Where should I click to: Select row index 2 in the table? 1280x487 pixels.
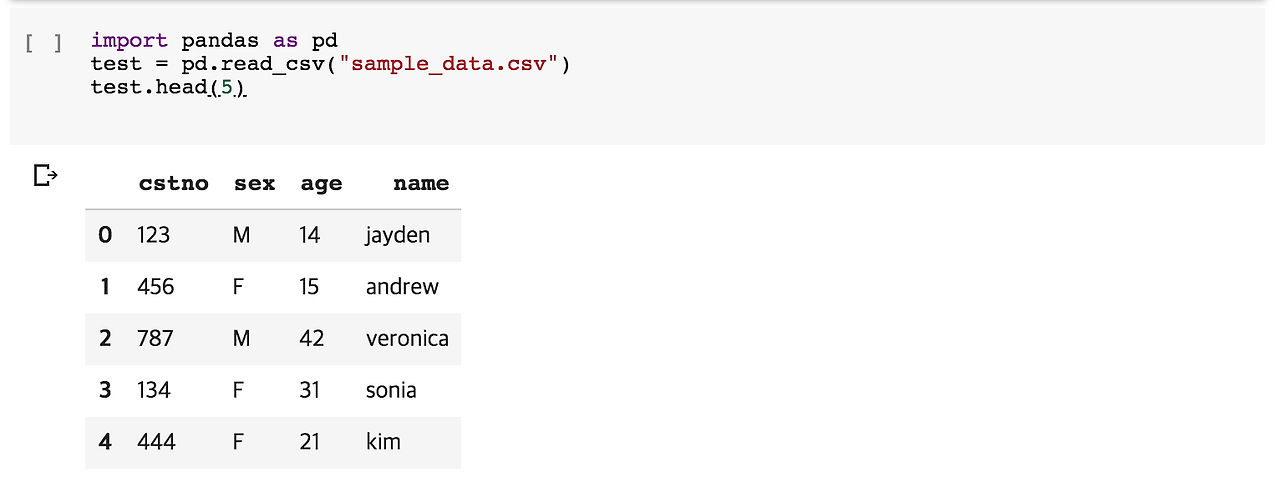[105, 339]
